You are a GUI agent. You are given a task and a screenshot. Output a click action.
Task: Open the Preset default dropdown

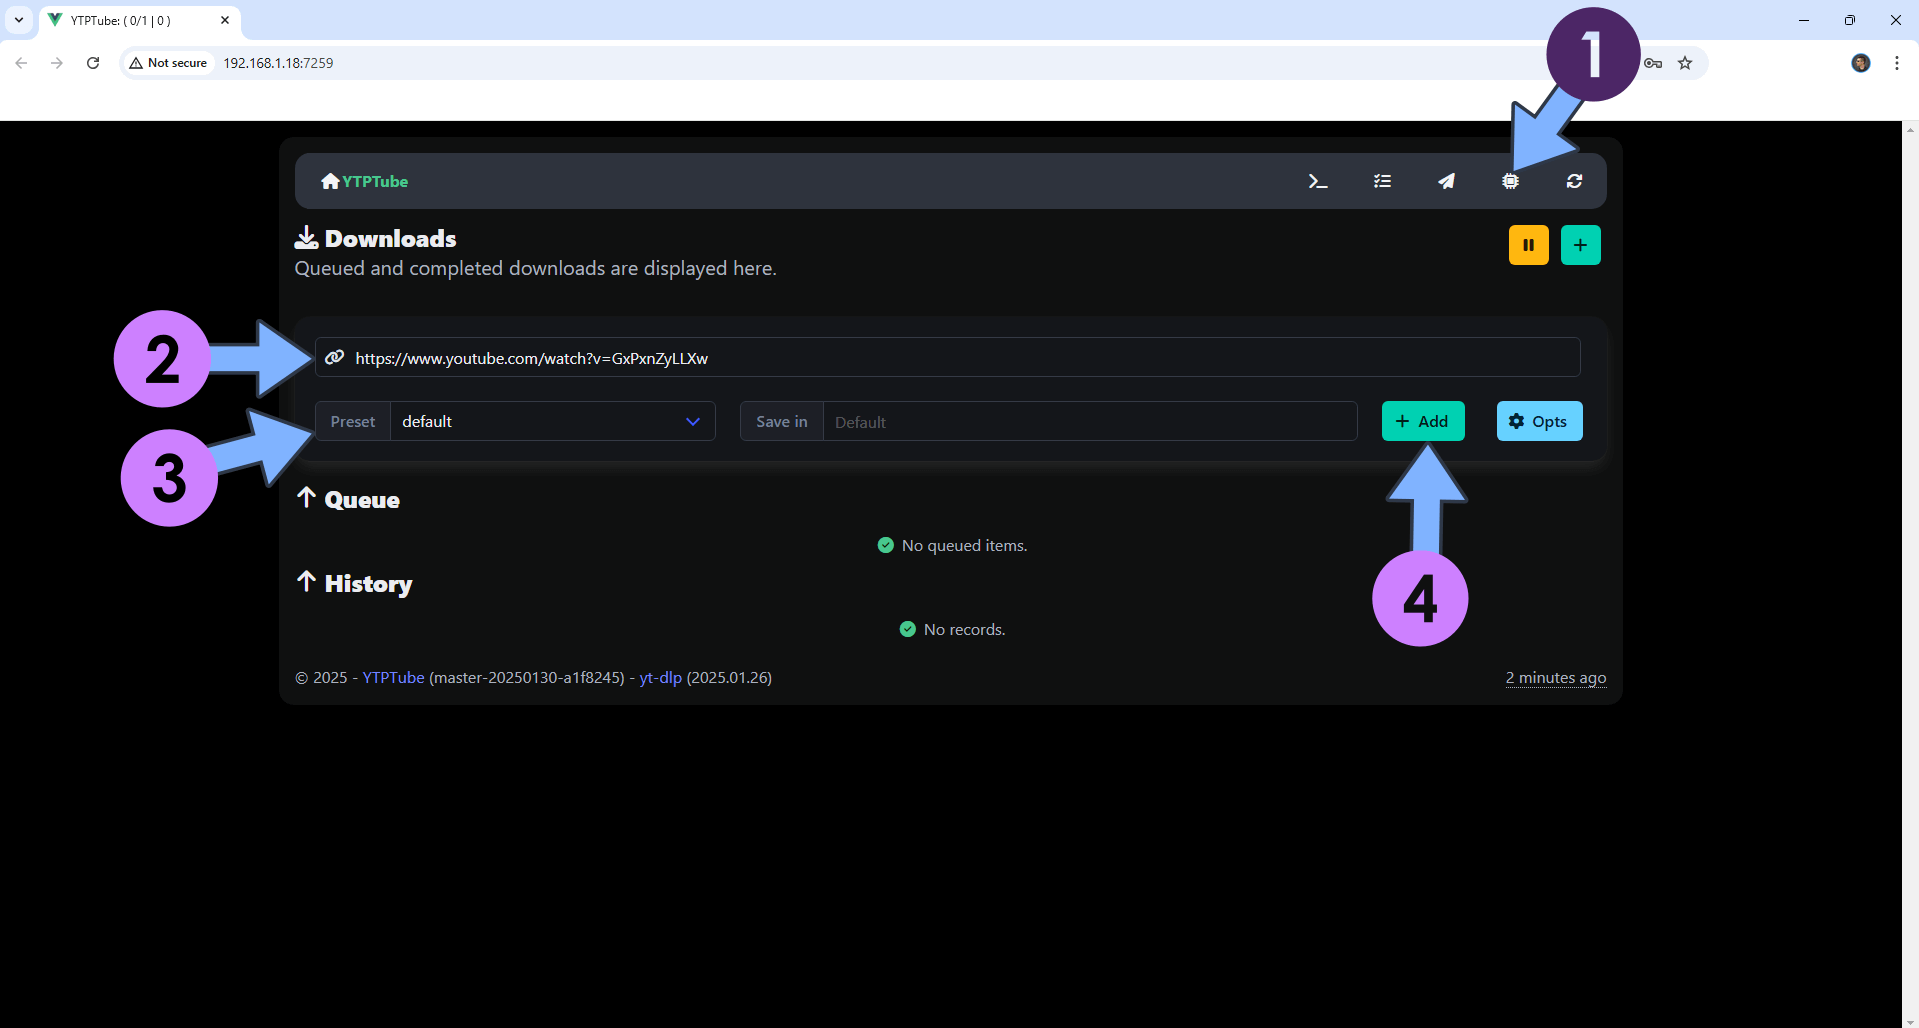(x=552, y=421)
